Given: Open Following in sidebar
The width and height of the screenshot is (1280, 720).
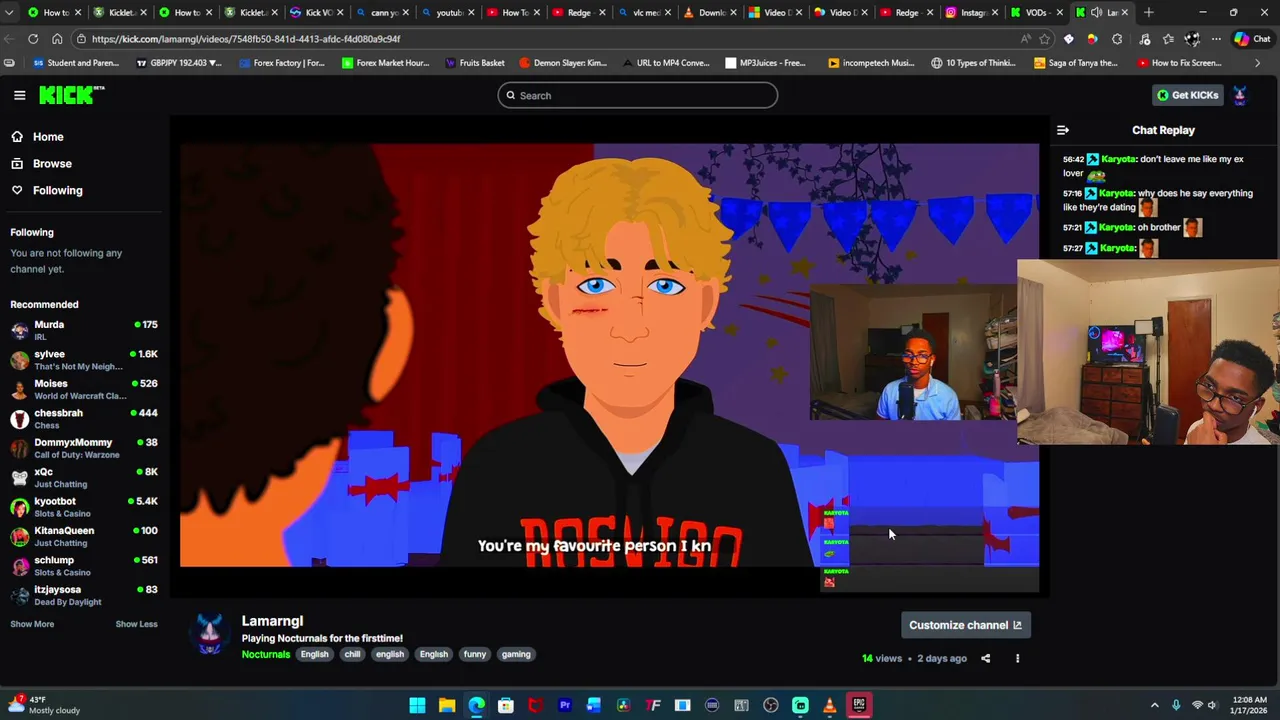Looking at the screenshot, I should (57, 190).
